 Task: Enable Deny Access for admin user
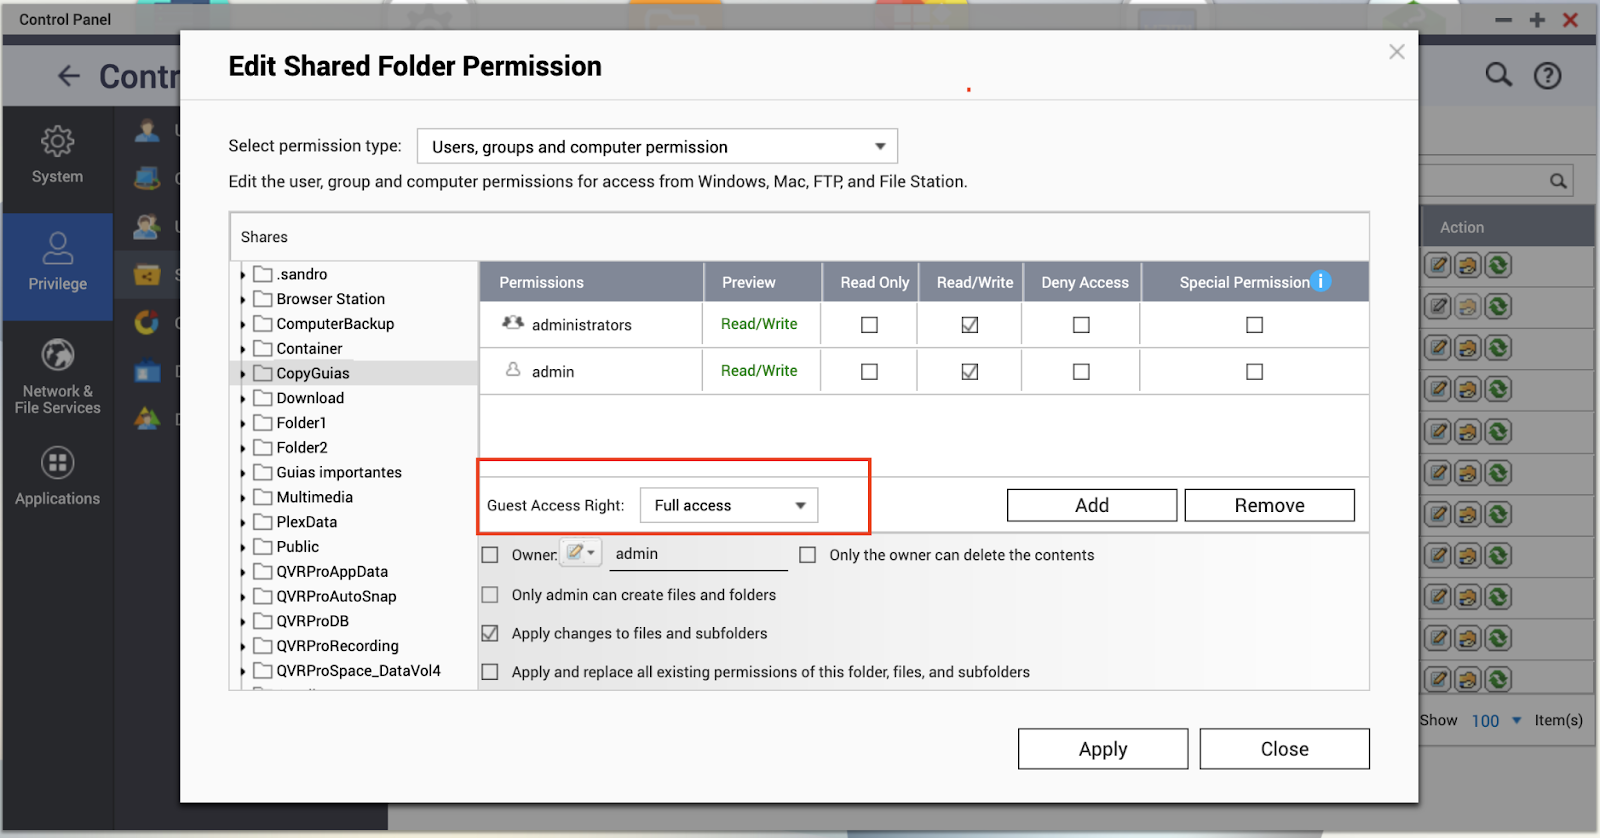click(x=1081, y=372)
